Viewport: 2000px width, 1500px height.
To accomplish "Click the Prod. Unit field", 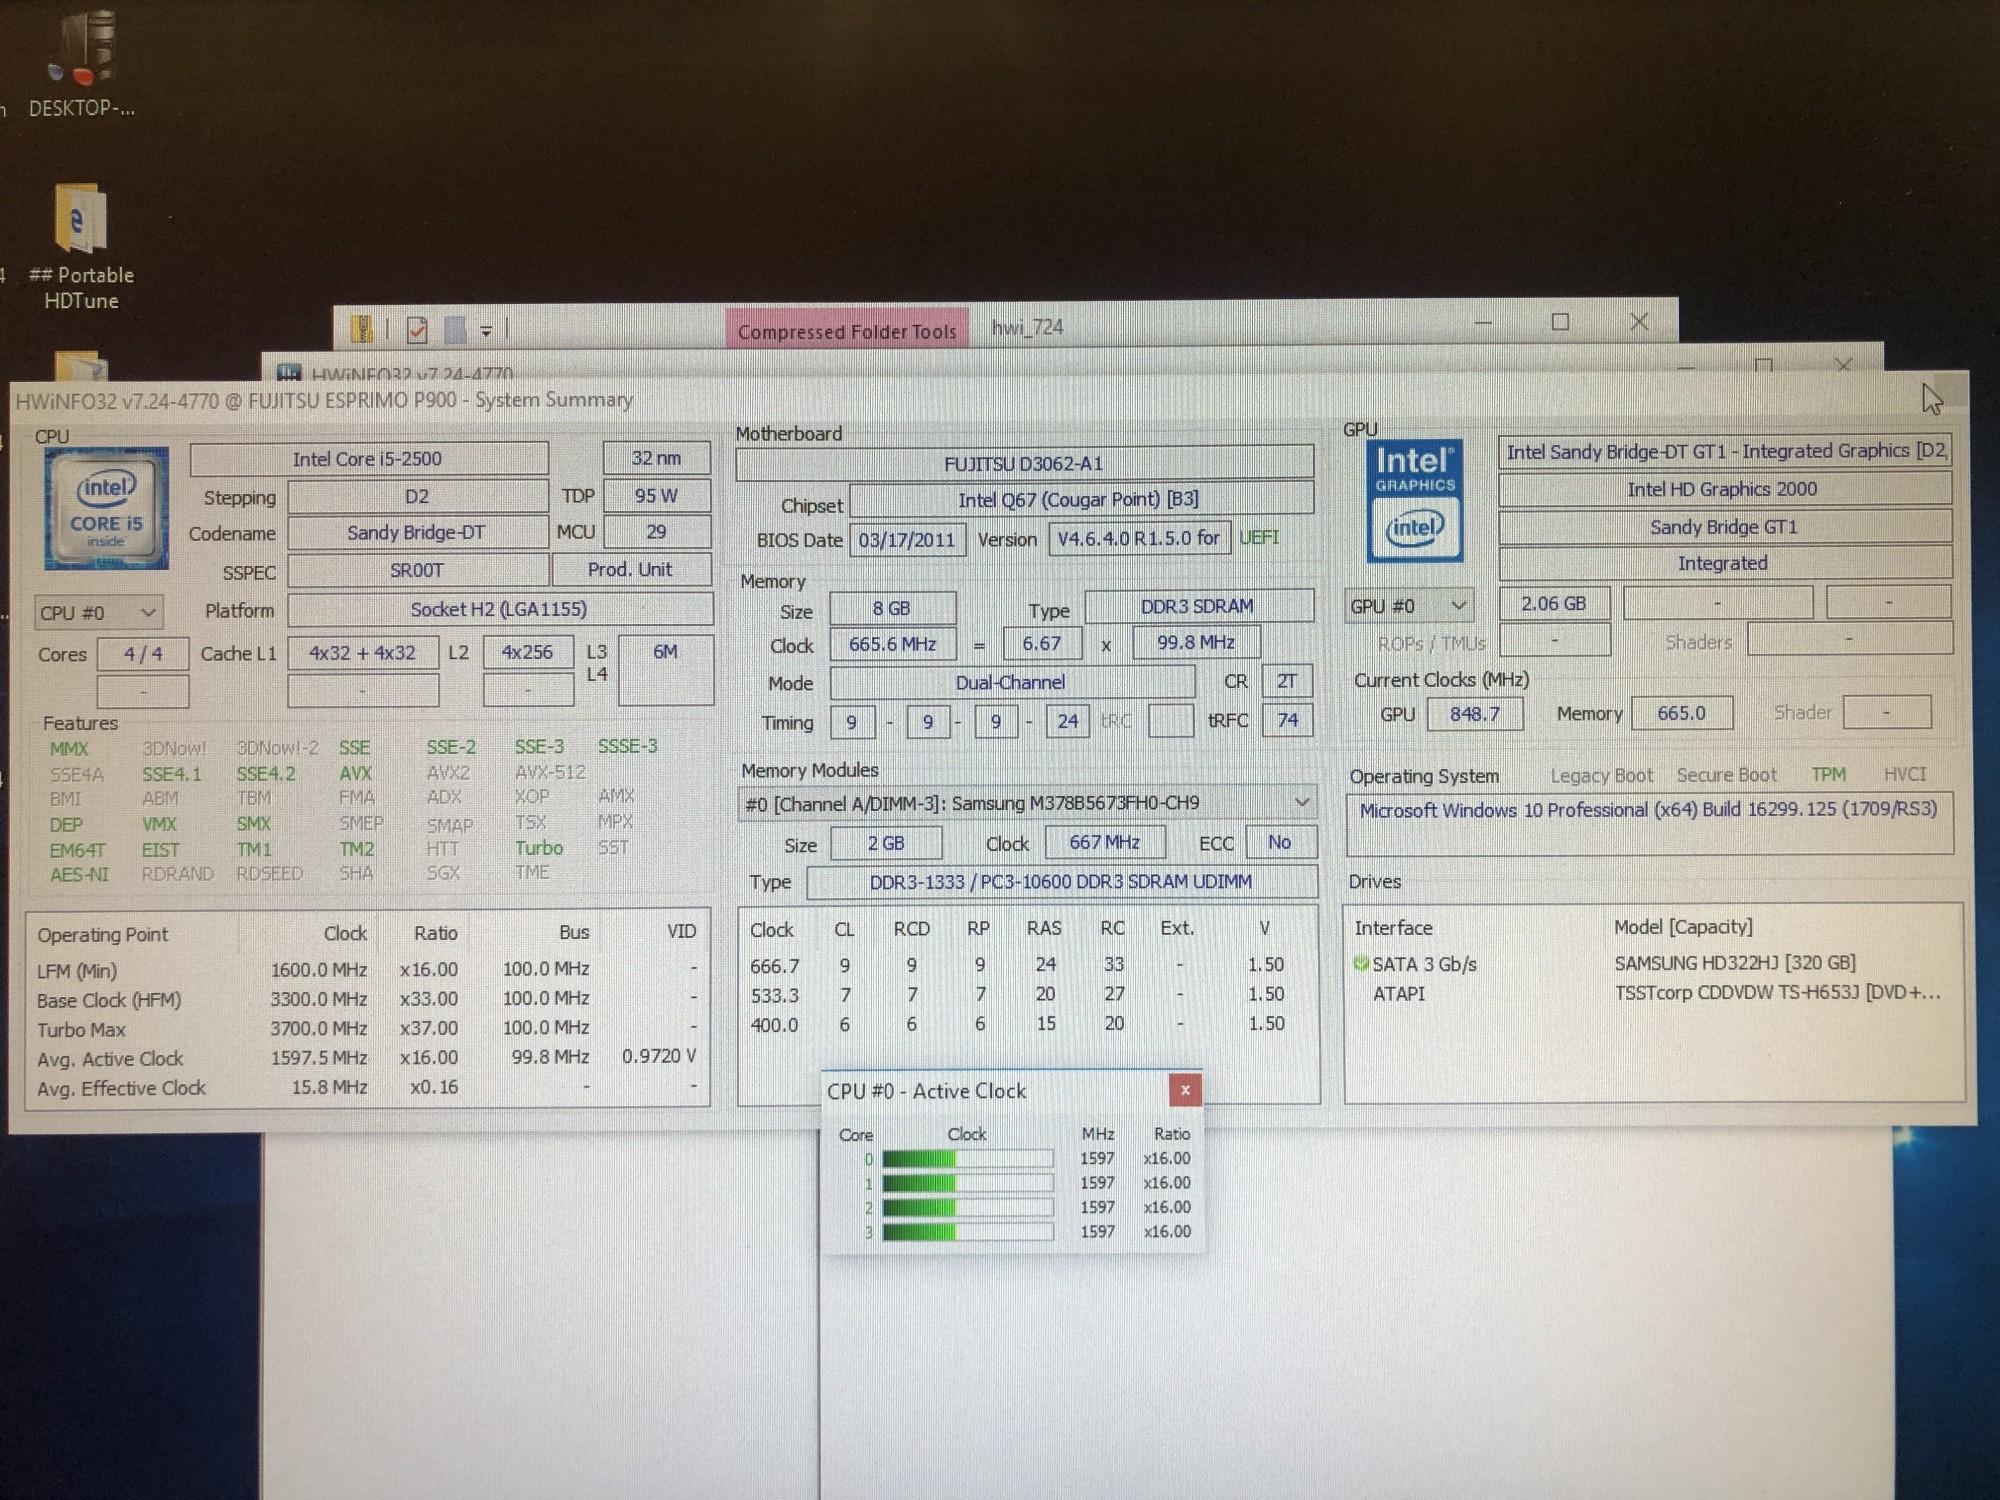I will 631,569.
